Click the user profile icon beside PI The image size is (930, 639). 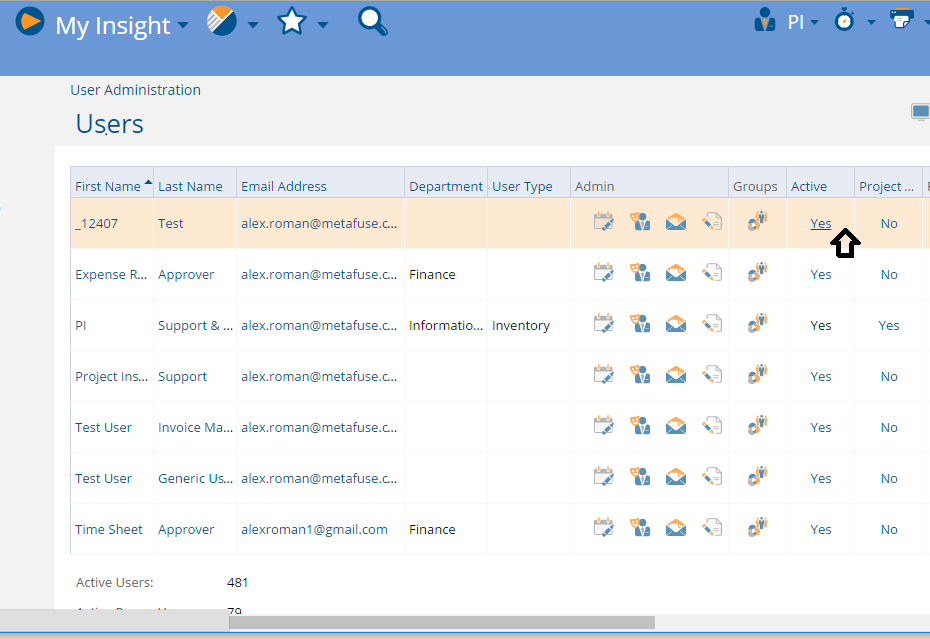(x=765, y=20)
